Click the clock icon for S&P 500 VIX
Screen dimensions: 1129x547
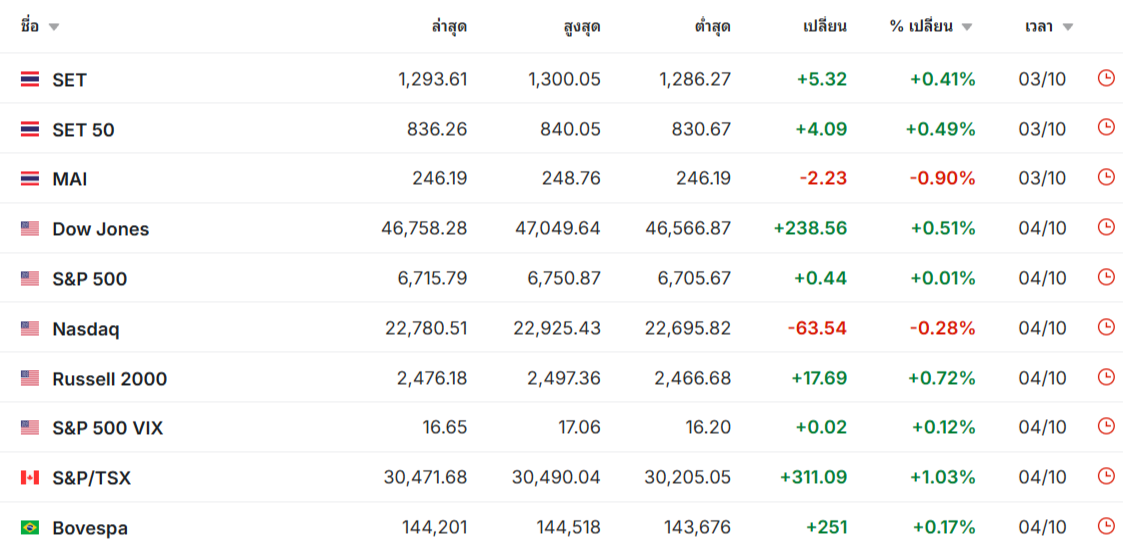1105,426
